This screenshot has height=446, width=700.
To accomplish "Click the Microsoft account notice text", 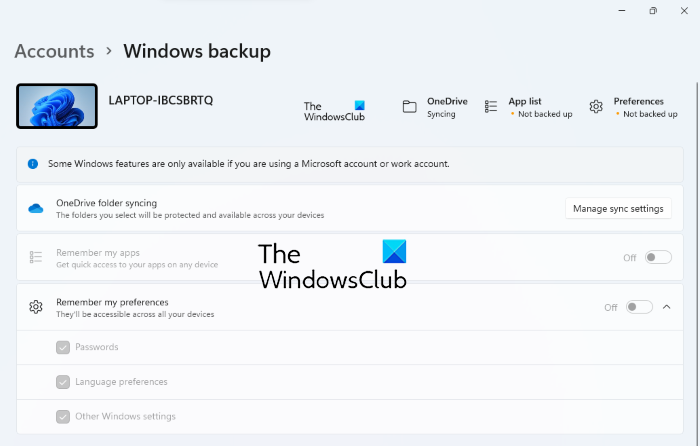I will pyautogui.click(x=249, y=164).
